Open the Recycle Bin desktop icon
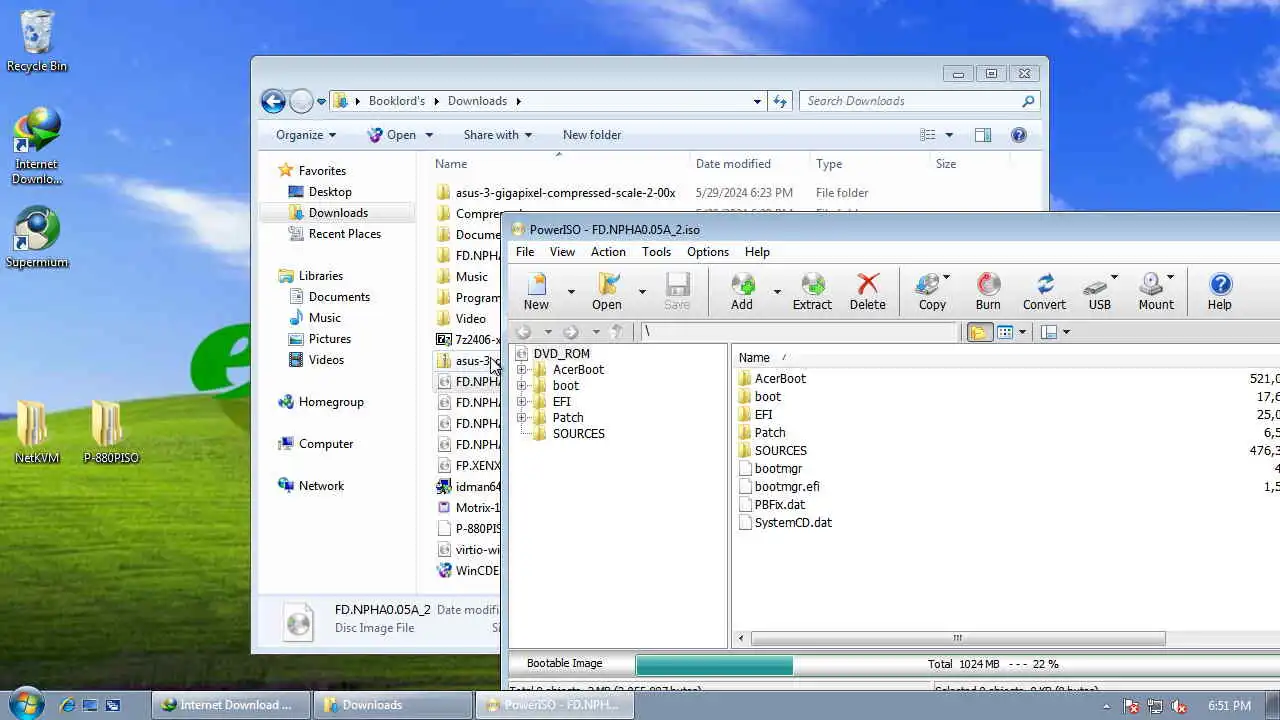The width and height of the screenshot is (1280, 720). click(x=37, y=42)
